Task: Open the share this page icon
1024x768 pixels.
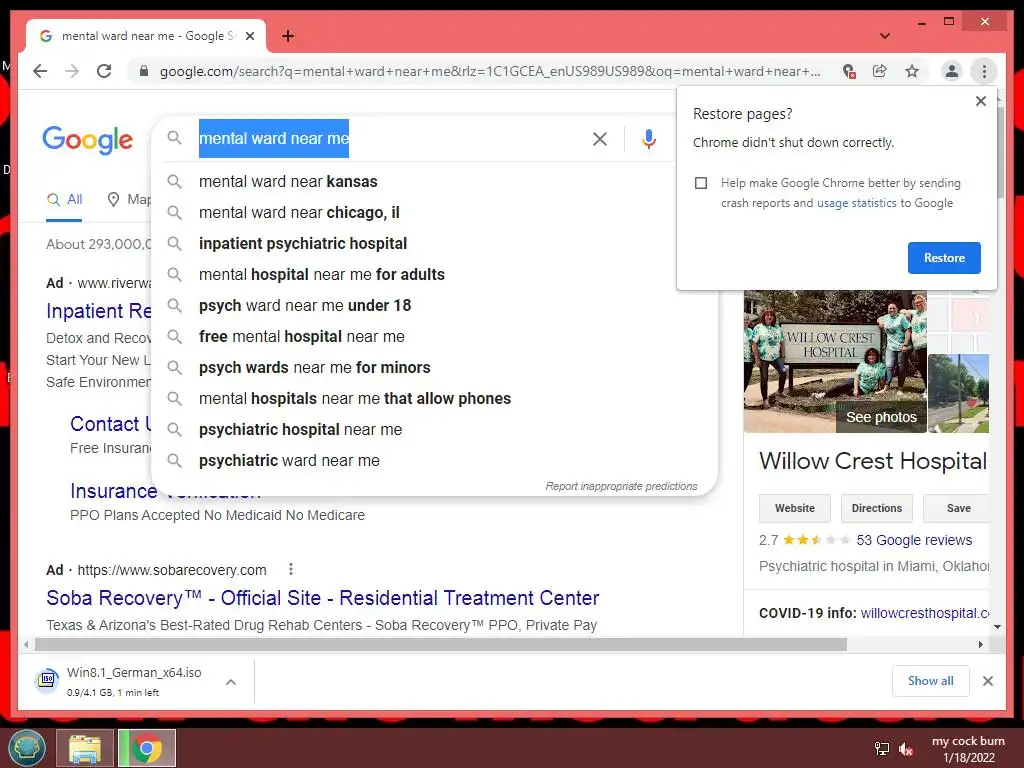Action: click(880, 71)
